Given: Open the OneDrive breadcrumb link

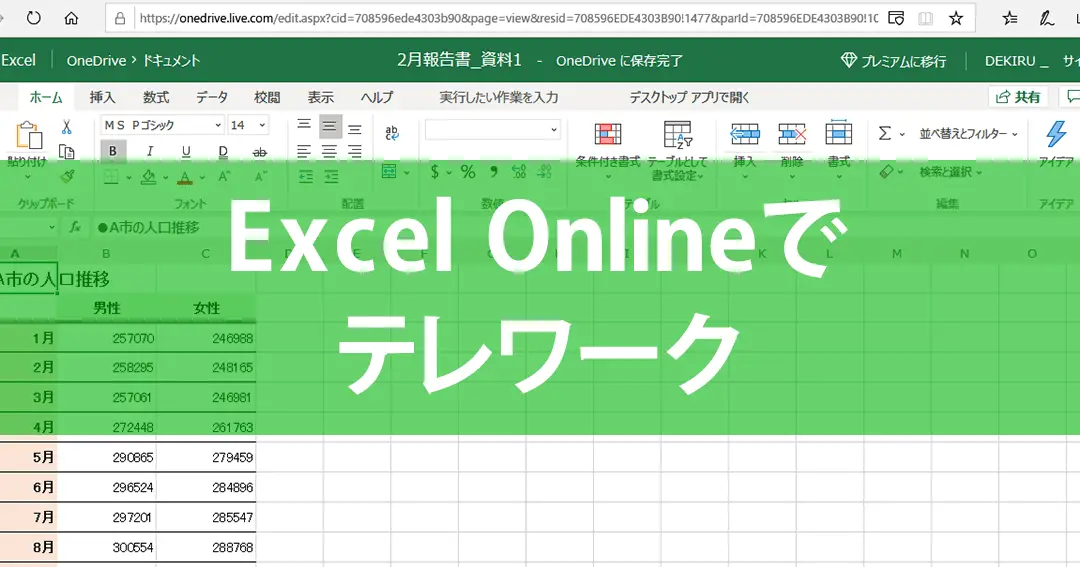Looking at the screenshot, I should coord(96,61).
